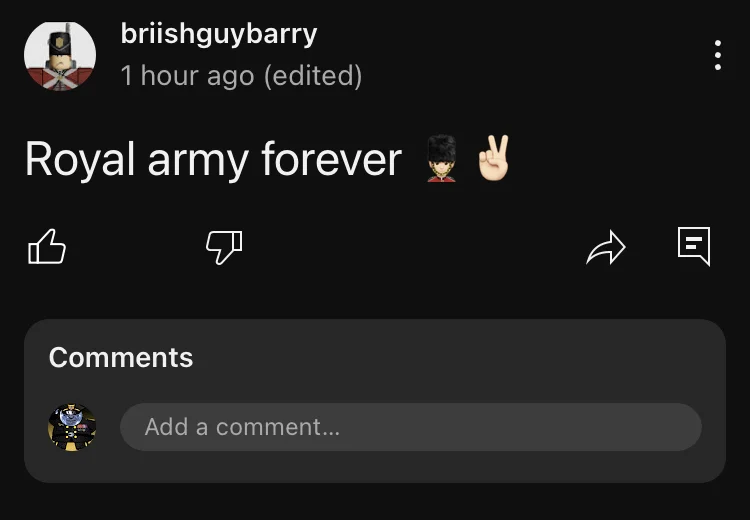The height and width of the screenshot is (520, 750).
Task: Select the (edited) label next to timestamp
Action: pyautogui.click(x=313, y=76)
